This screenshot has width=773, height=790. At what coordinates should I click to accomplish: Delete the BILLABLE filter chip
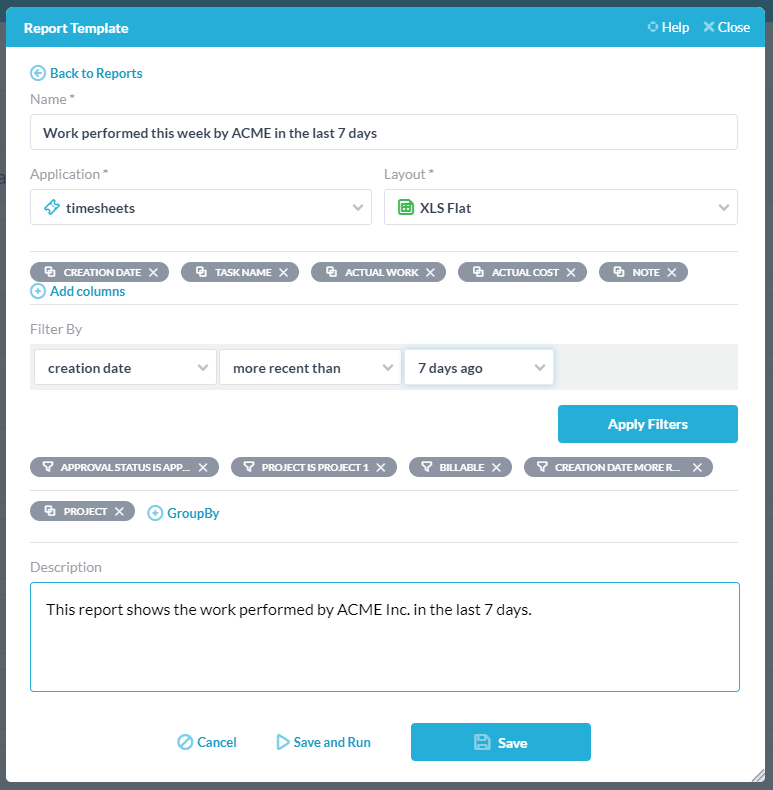click(496, 468)
